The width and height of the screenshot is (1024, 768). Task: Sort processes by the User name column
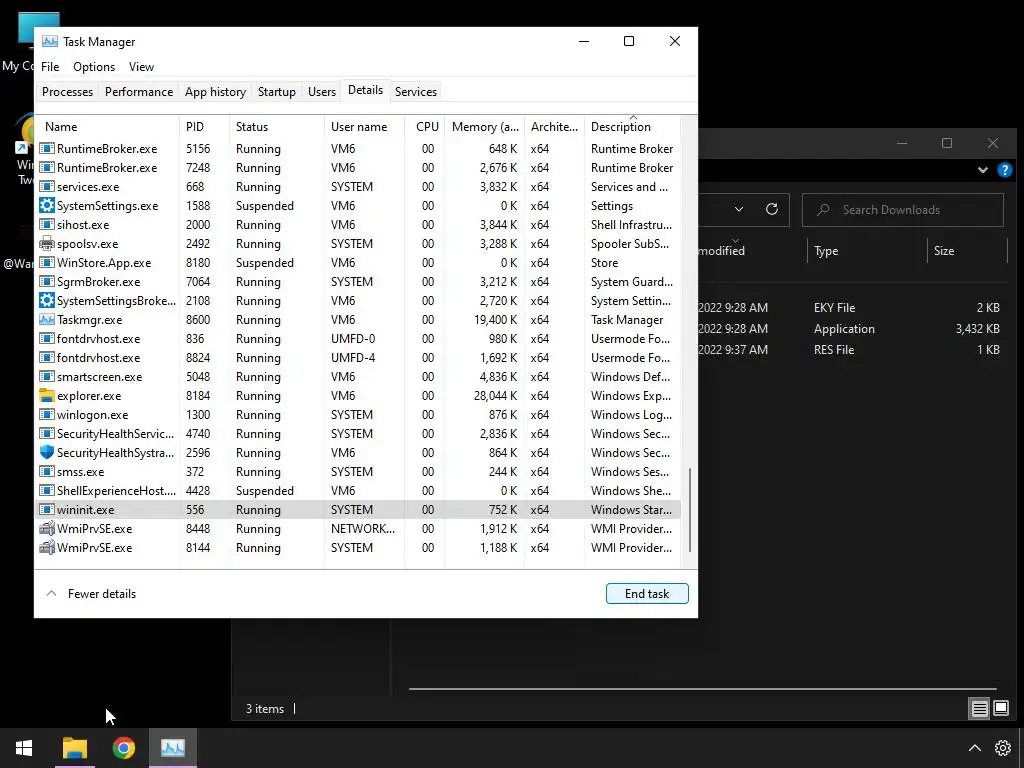coord(364,127)
